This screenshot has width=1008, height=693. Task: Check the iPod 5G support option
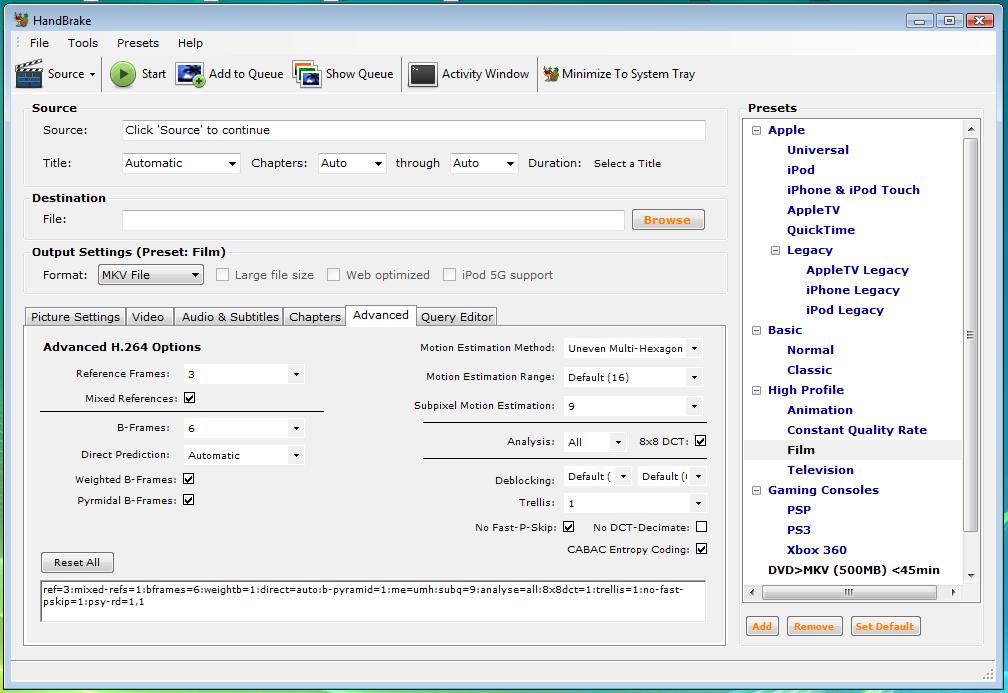449,274
